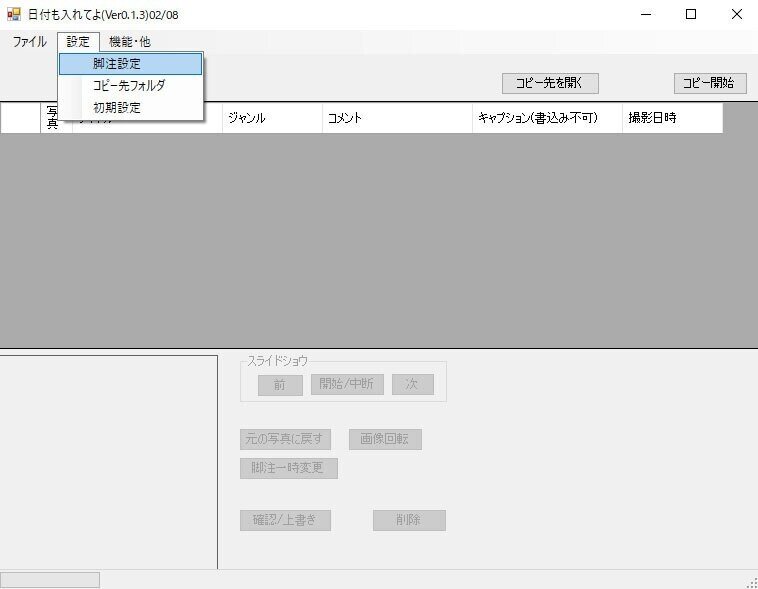Click the ジャンル column header
This screenshot has height=589, width=758.
(x=272, y=118)
